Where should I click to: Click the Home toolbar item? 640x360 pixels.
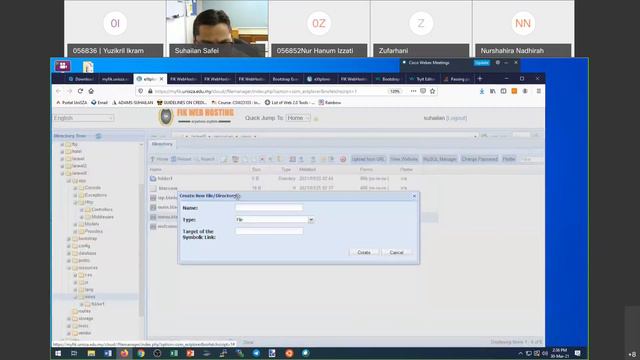click(x=159, y=159)
